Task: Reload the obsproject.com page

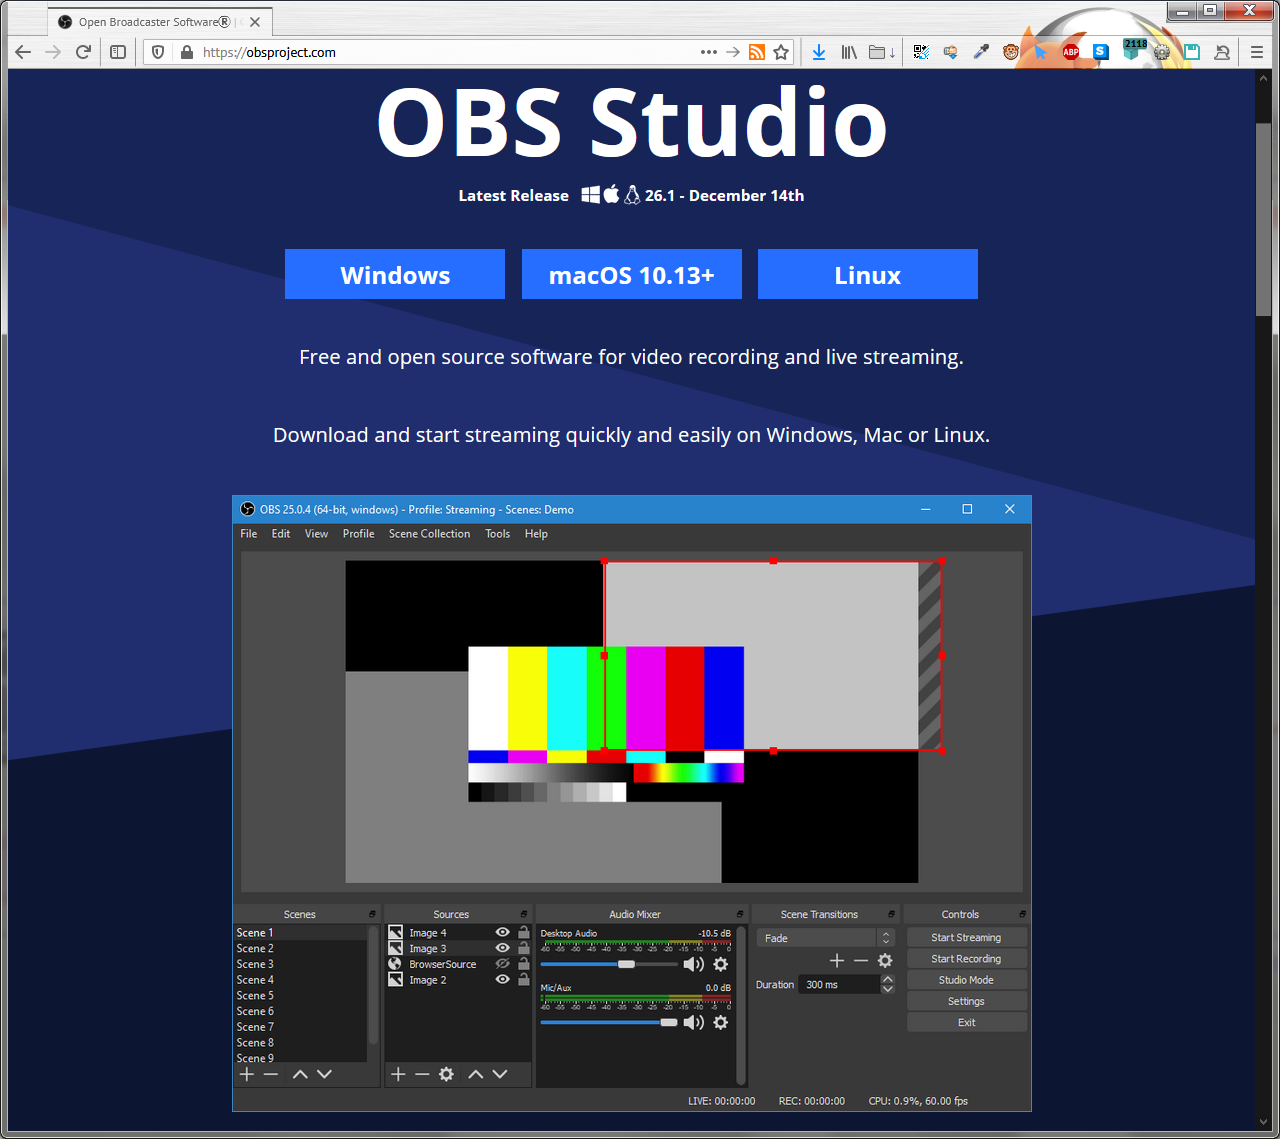Action: pos(84,52)
